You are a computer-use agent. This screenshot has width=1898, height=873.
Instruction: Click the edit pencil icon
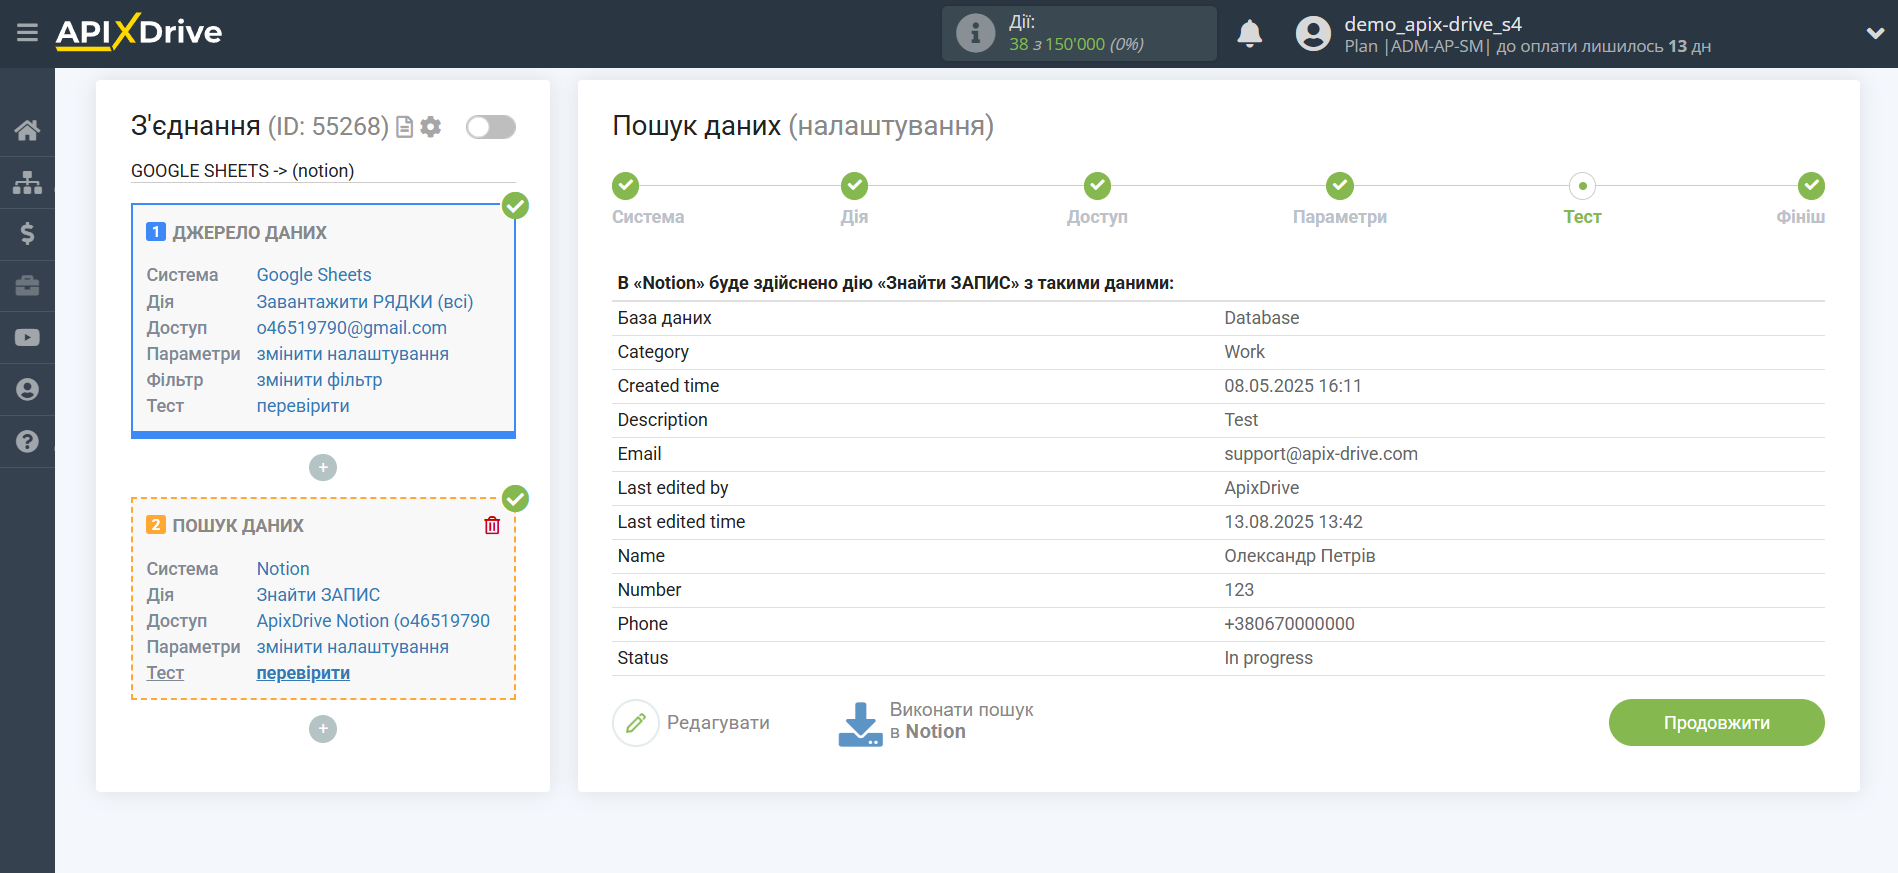tap(636, 723)
